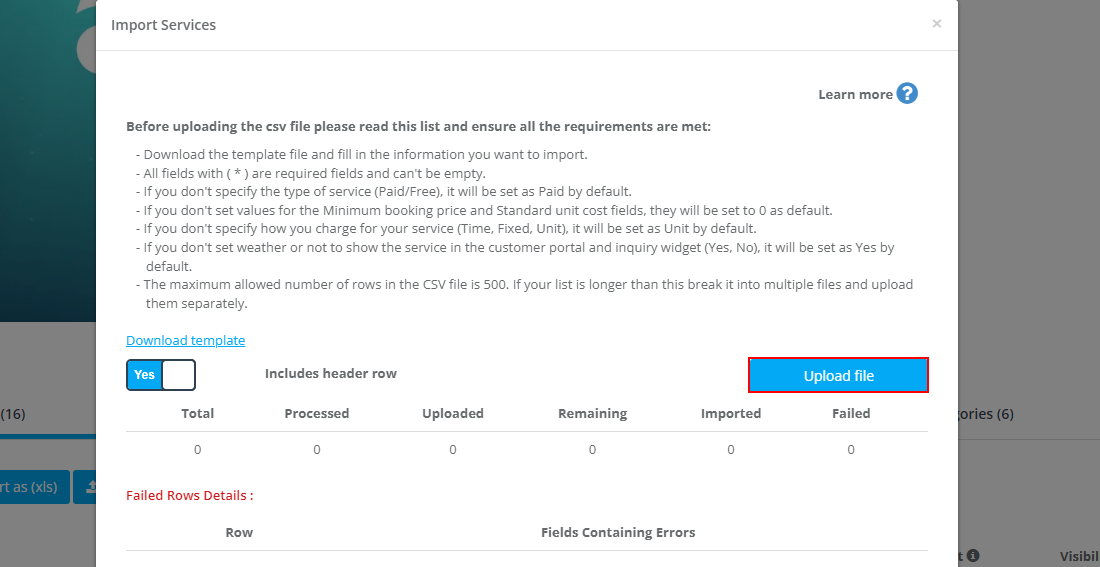The width and height of the screenshot is (1100, 567).
Task: Click the Processed column header
Action: coord(317,413)
